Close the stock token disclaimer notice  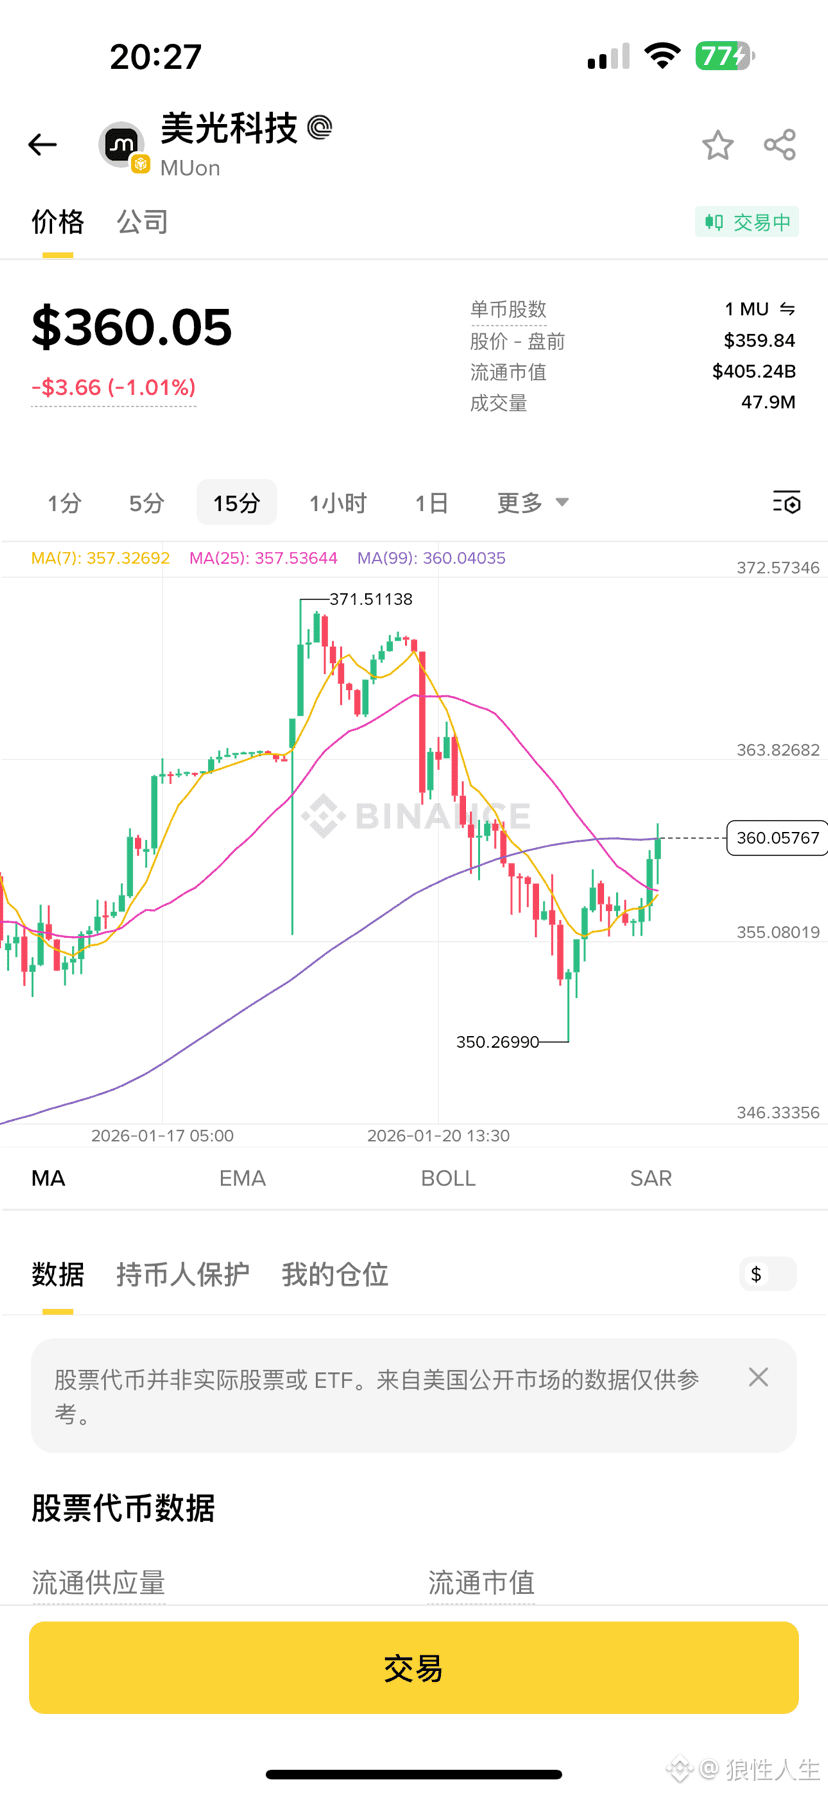[758, 1377]
